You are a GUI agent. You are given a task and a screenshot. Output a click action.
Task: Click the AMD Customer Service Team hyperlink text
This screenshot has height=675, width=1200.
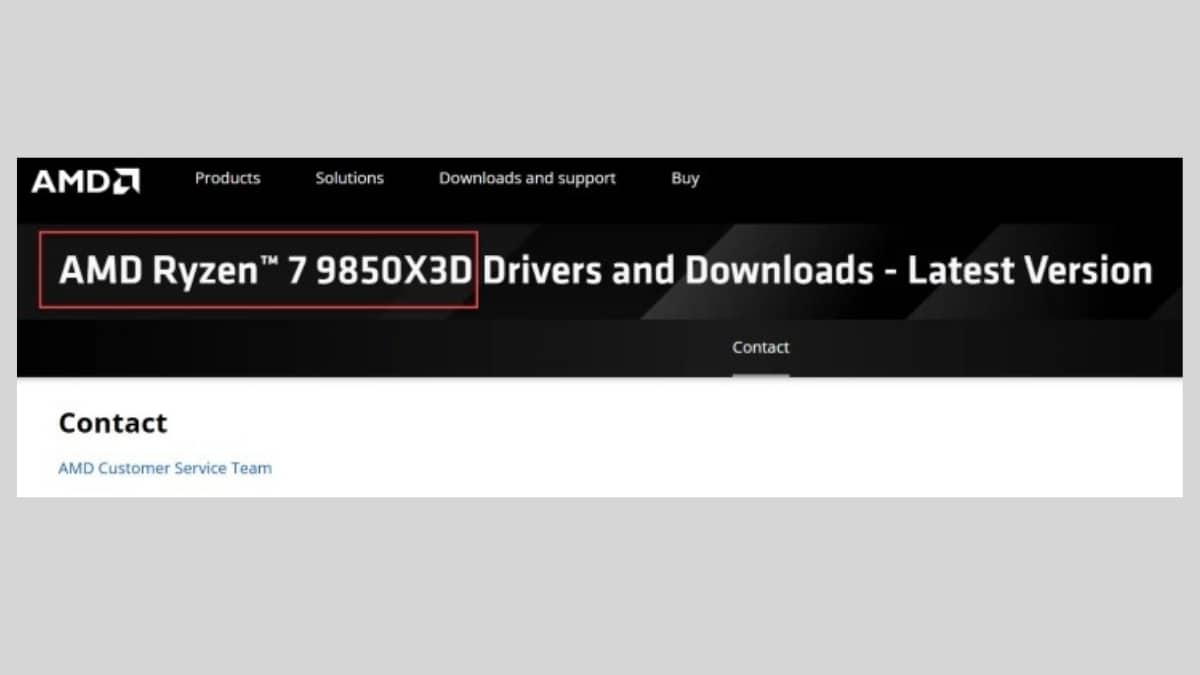coord(164,467)
